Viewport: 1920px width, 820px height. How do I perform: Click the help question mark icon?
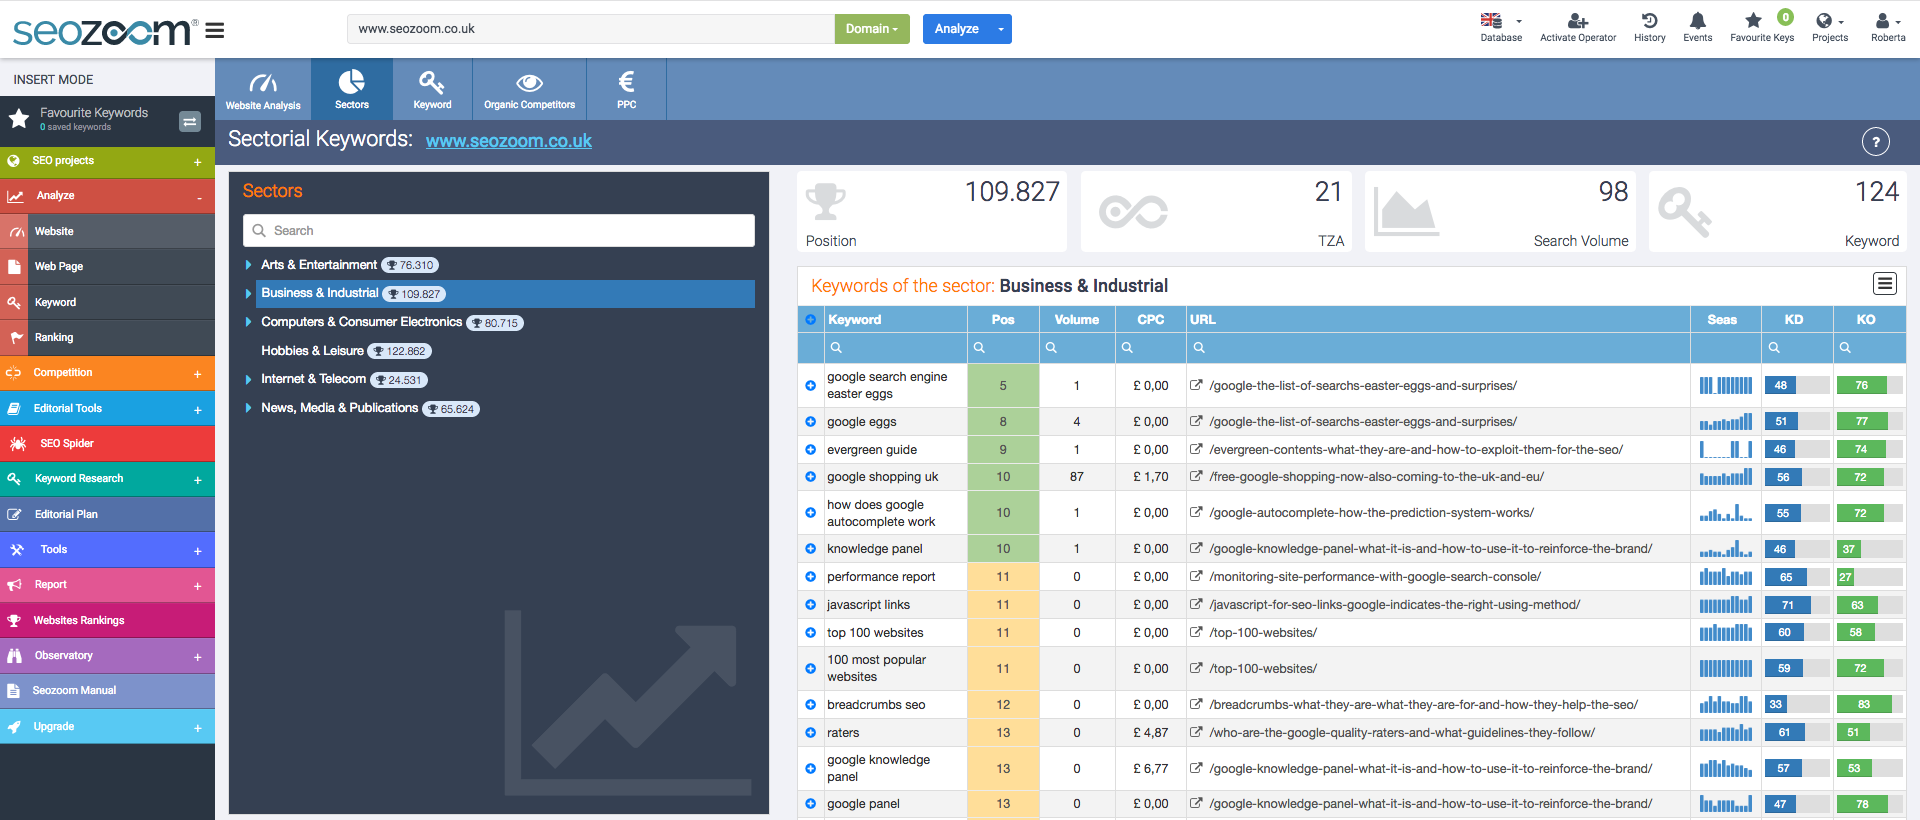pyautogui.click(x=1875, y=142)
